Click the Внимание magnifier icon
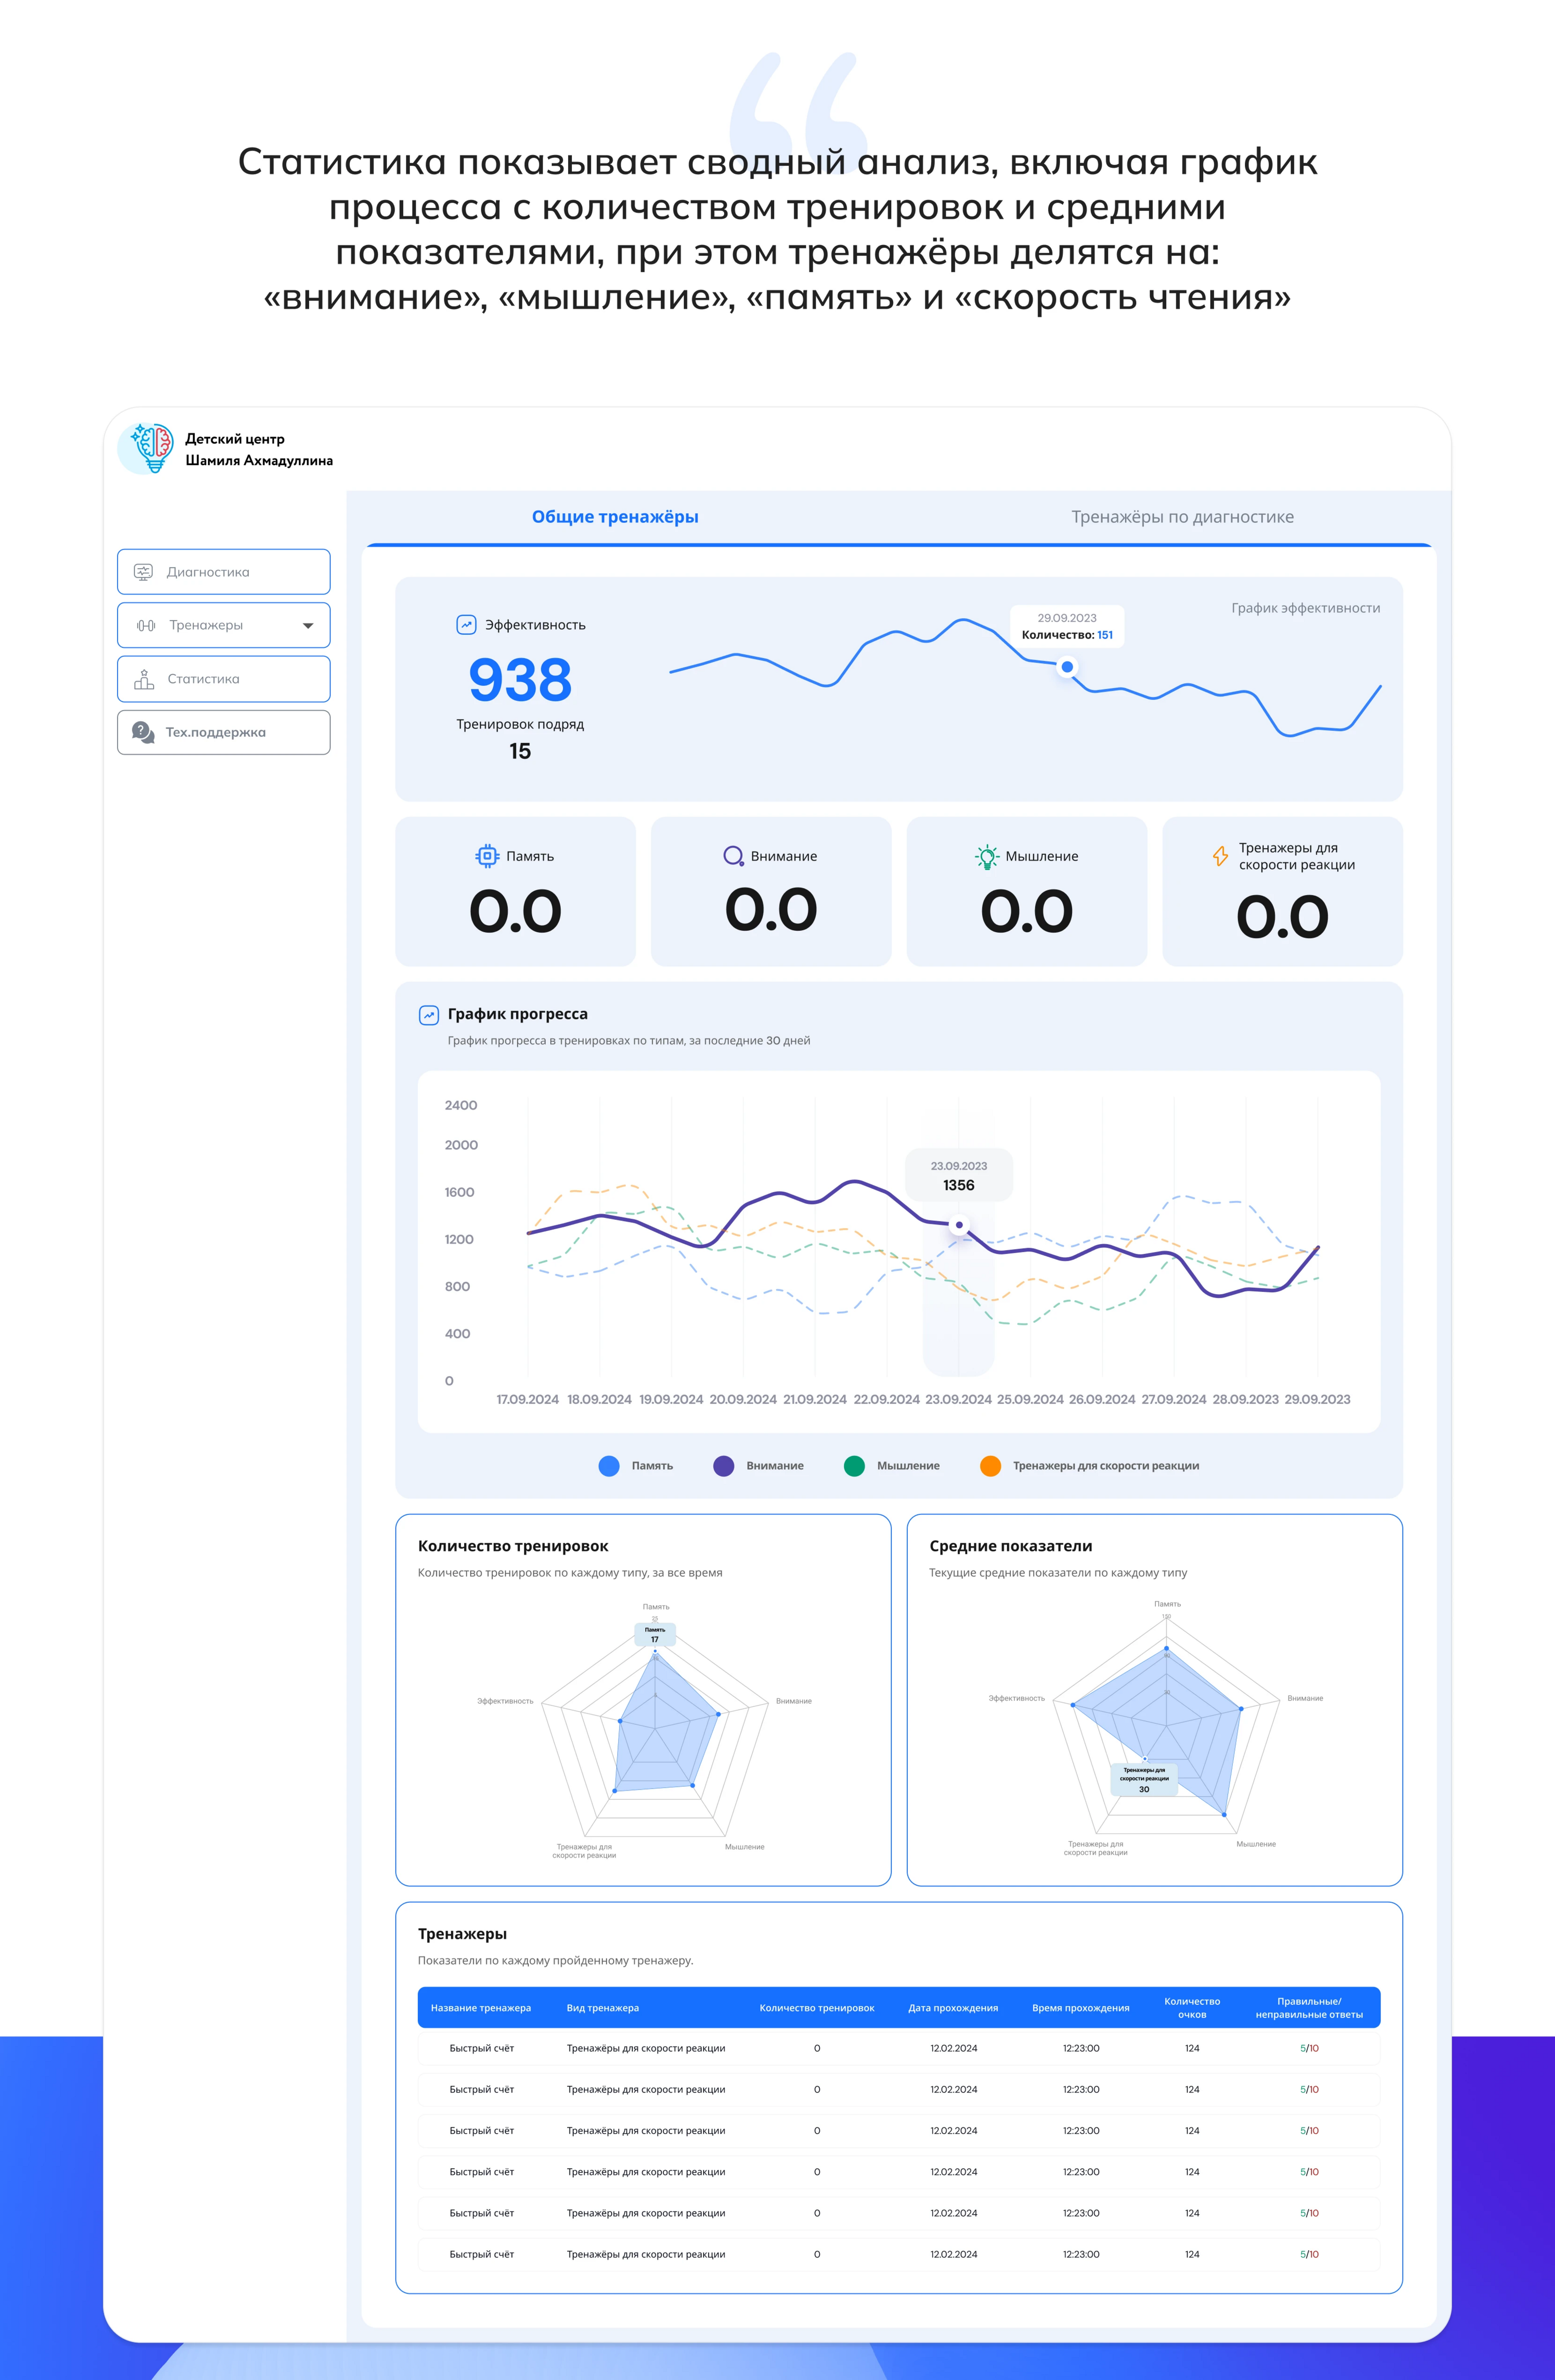 [733, 856]
